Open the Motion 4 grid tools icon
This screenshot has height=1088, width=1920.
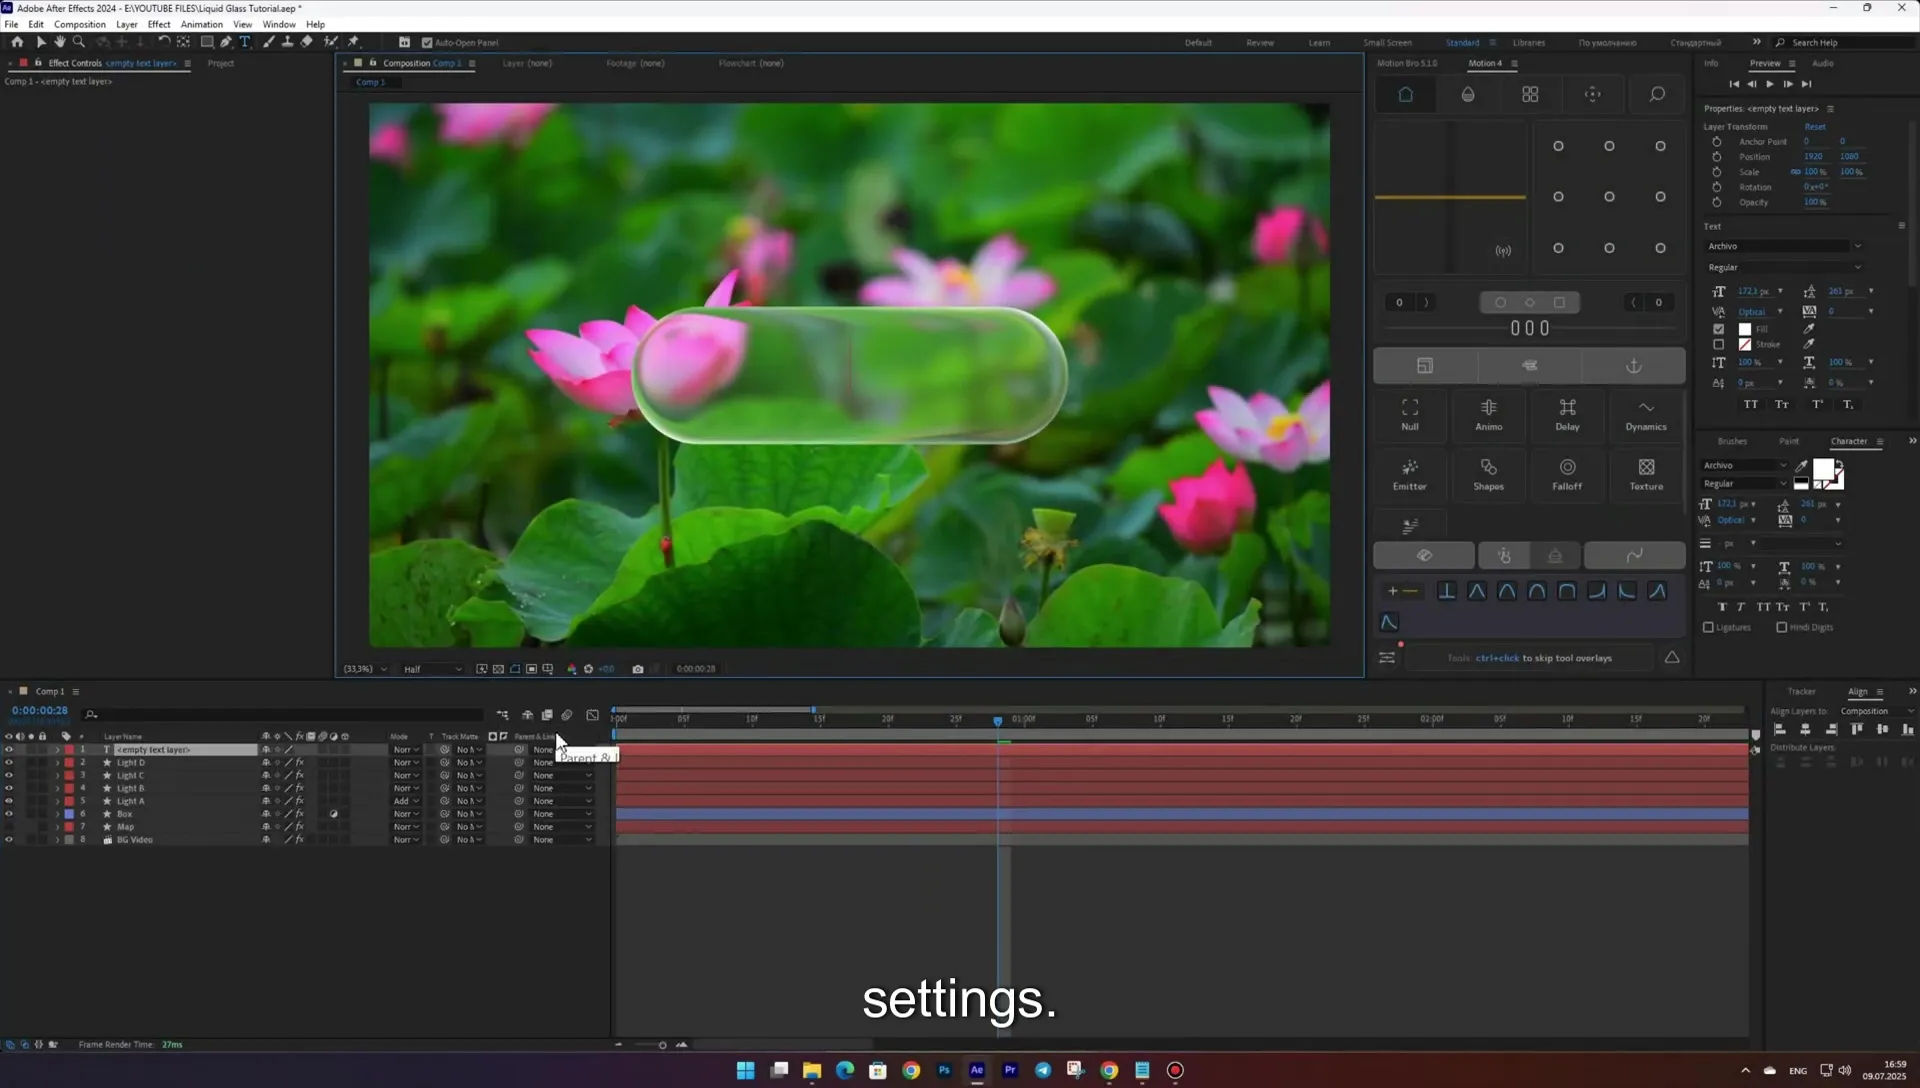1530,94
